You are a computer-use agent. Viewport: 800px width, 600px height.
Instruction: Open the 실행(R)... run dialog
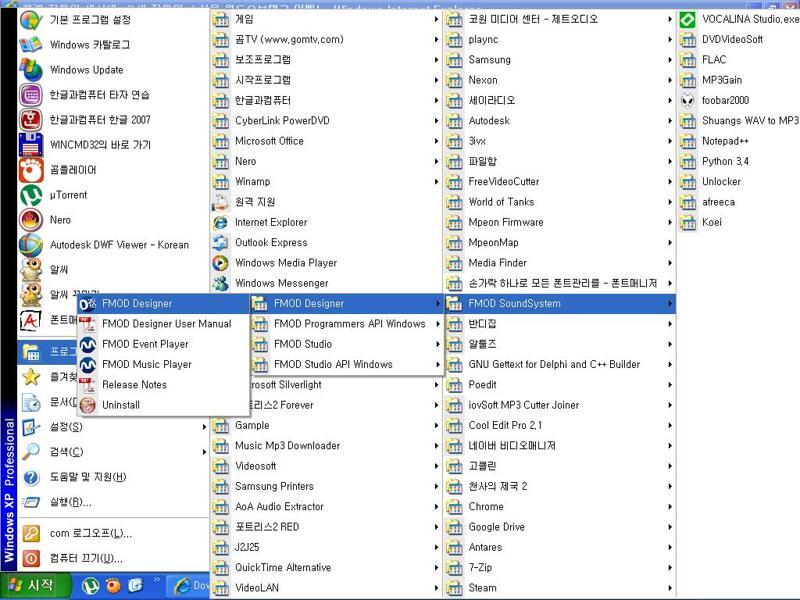coord(113,502)
